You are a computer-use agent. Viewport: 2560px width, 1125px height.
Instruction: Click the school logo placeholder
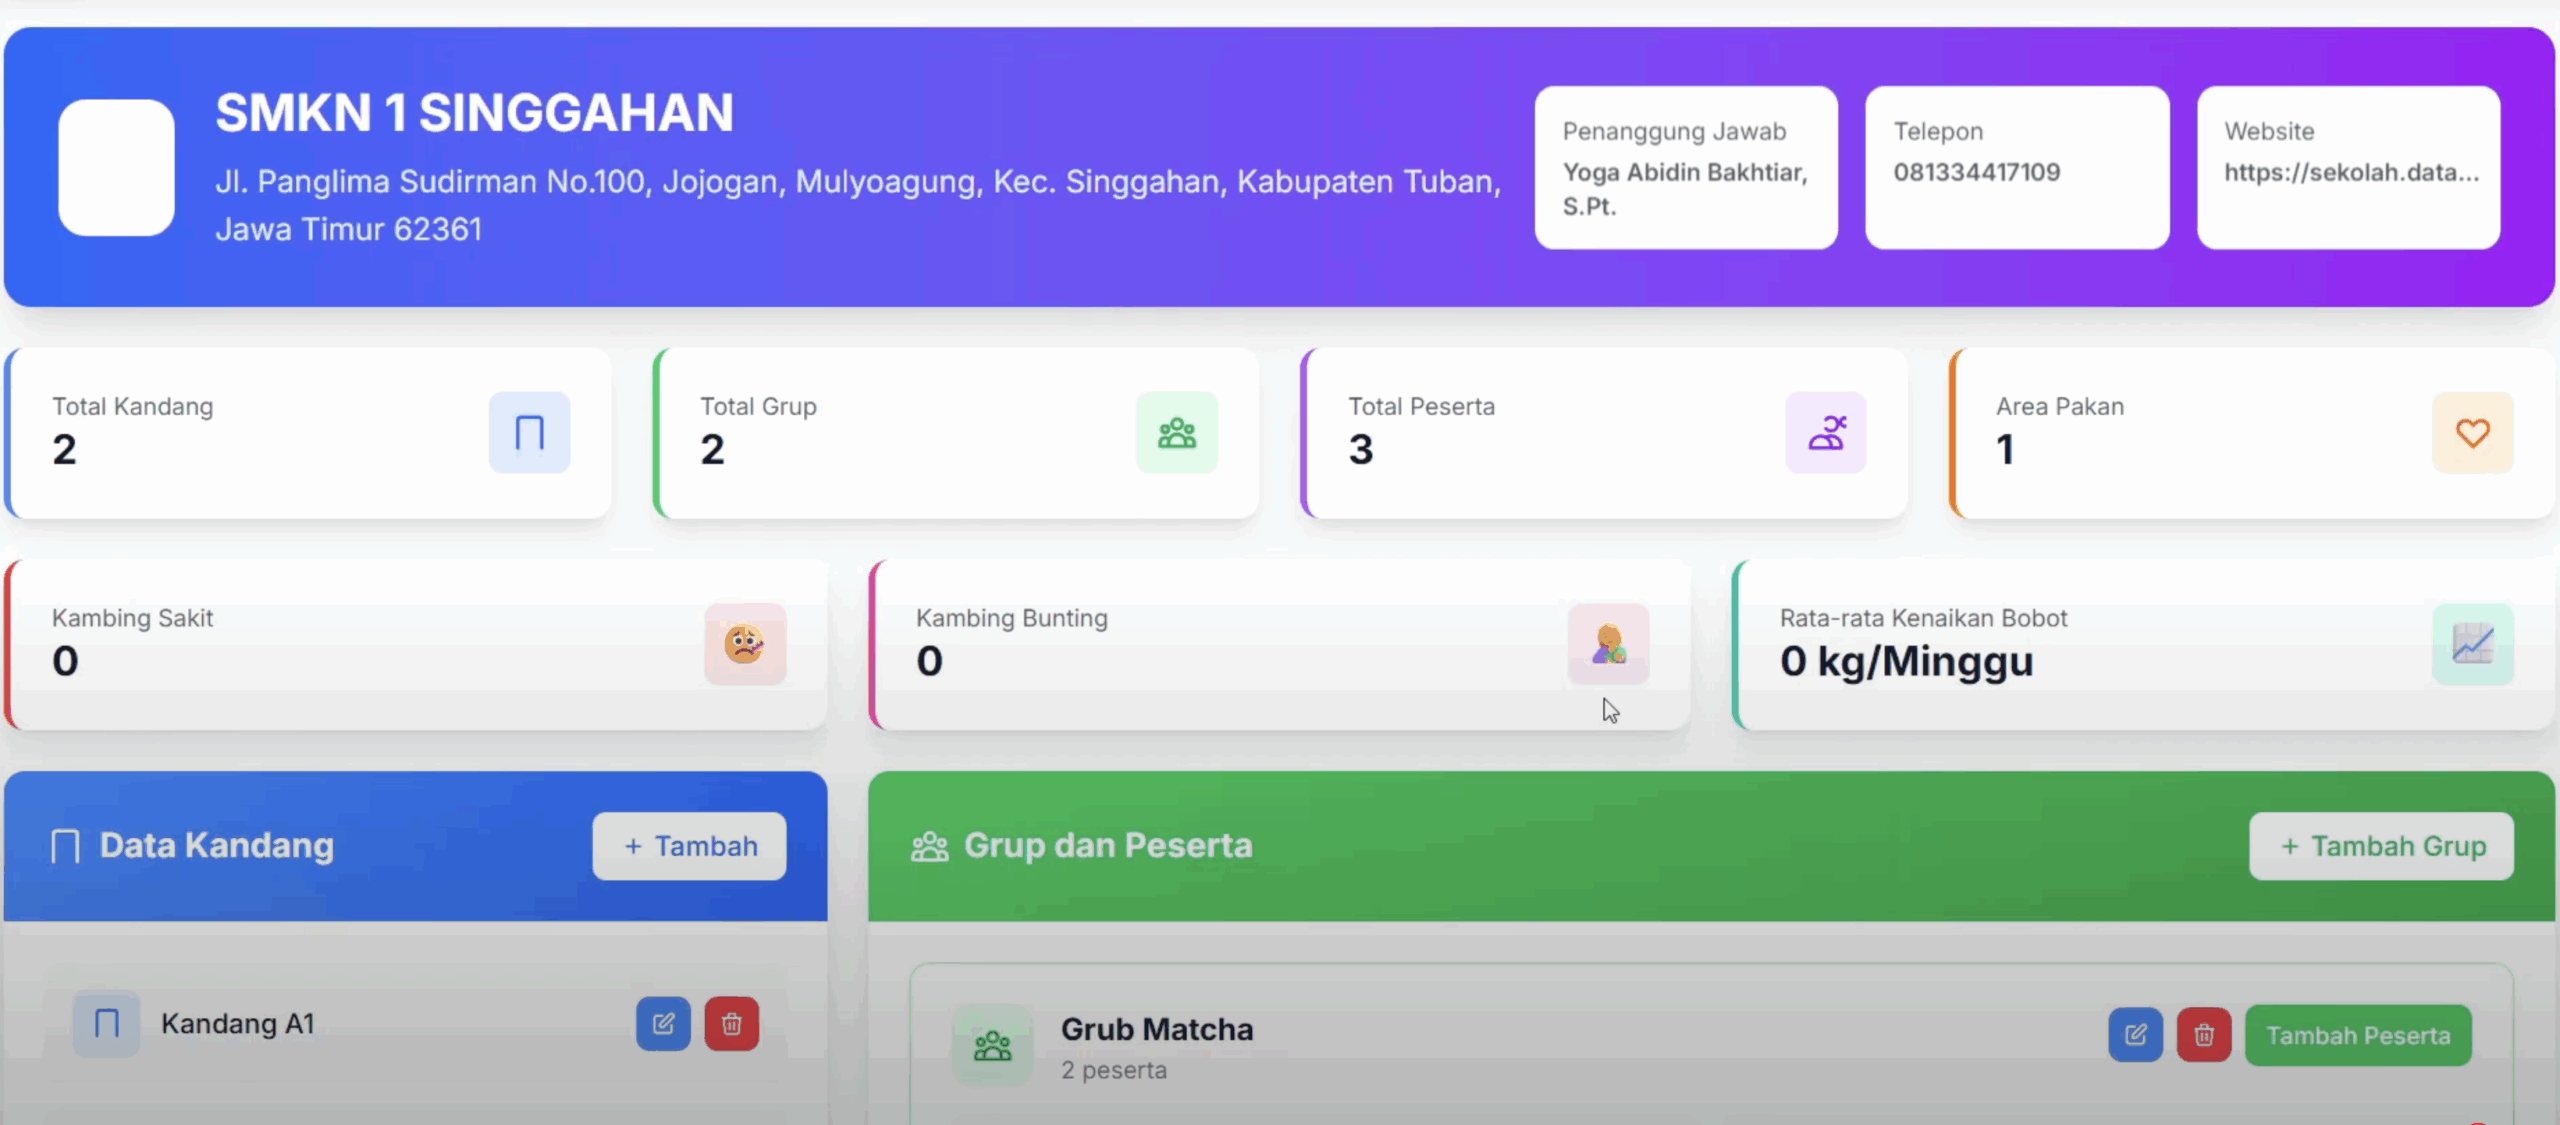[117, 167]
